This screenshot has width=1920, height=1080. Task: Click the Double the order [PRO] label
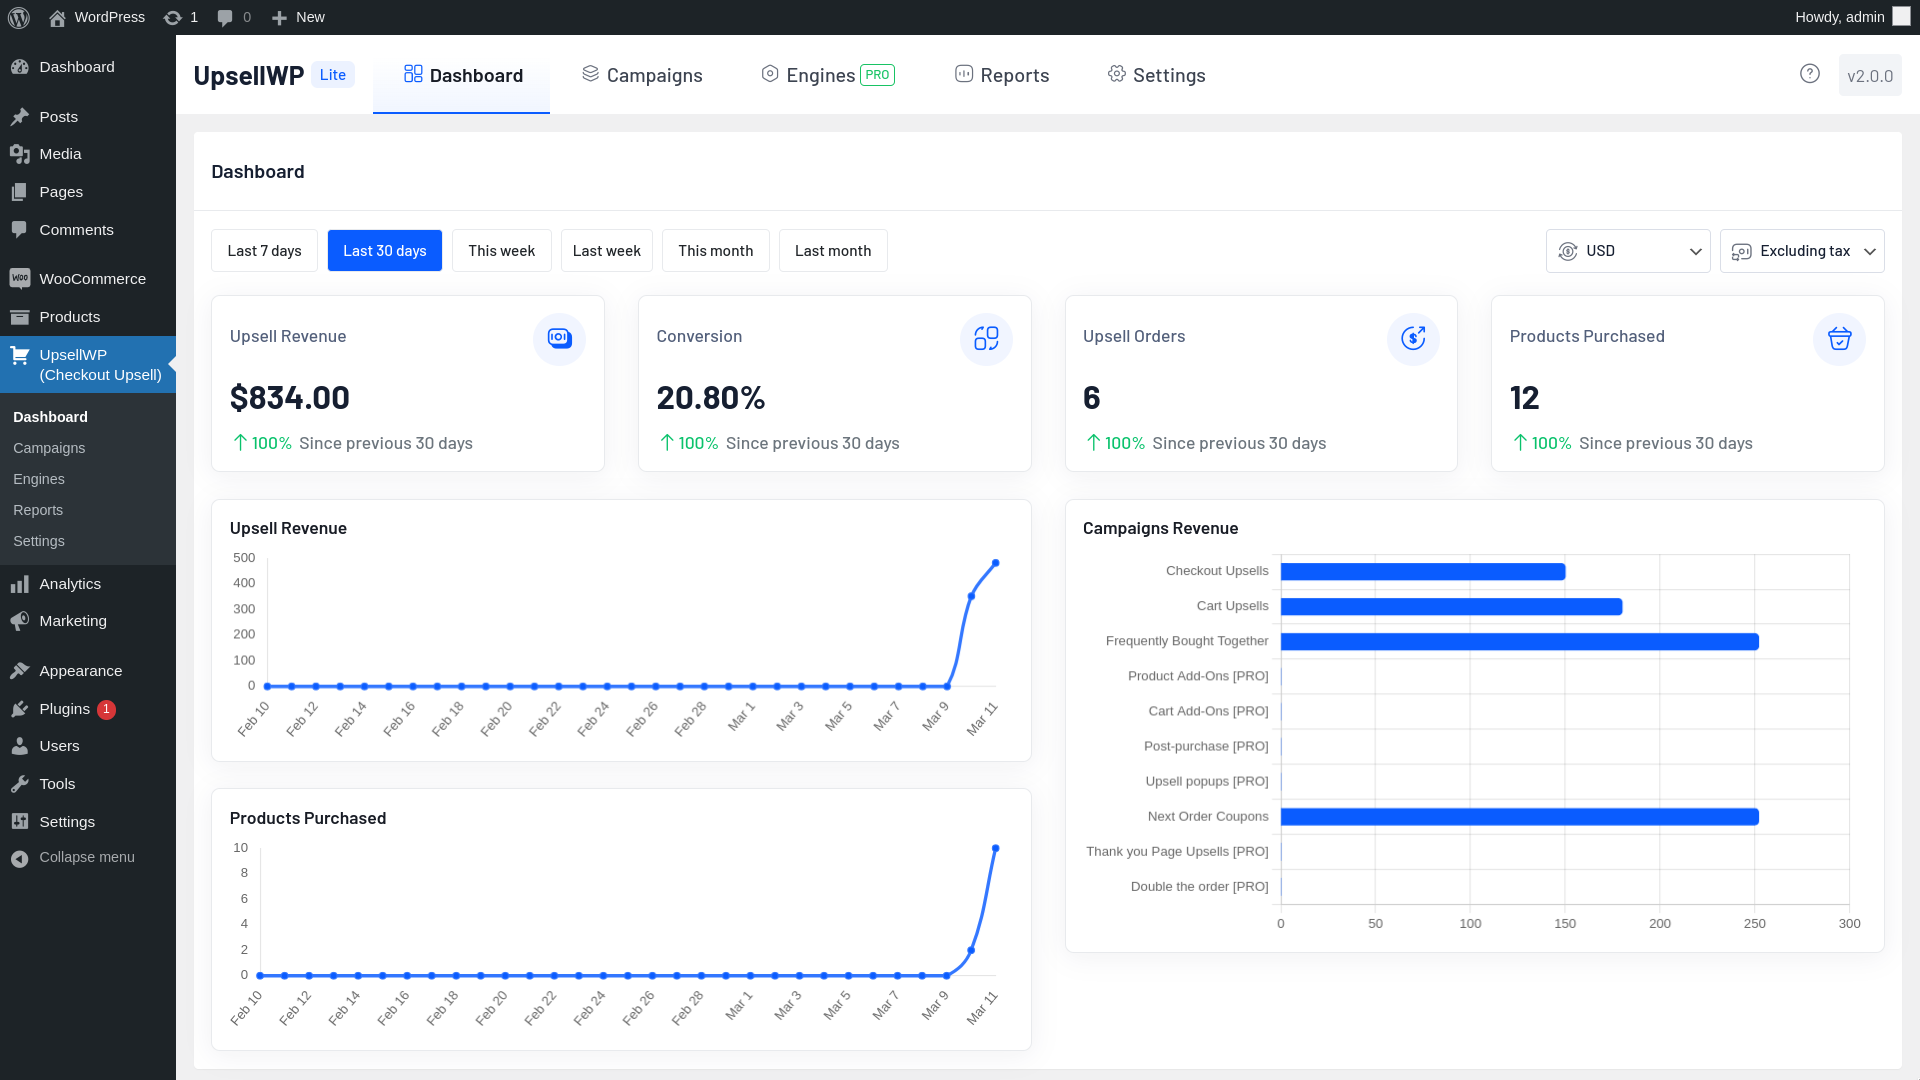point(1199,887)
